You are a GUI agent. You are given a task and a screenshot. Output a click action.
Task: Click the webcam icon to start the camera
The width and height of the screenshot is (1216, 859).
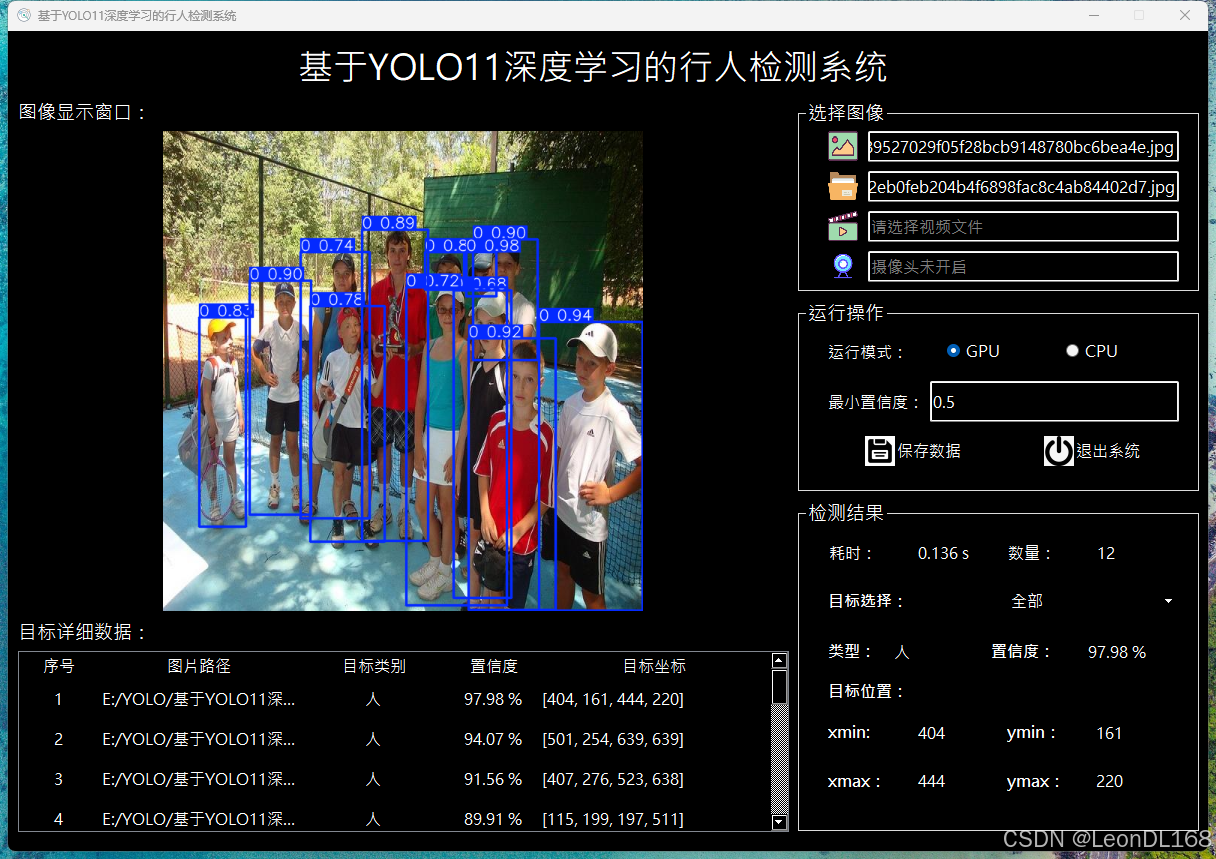click(x=842, y=265)
